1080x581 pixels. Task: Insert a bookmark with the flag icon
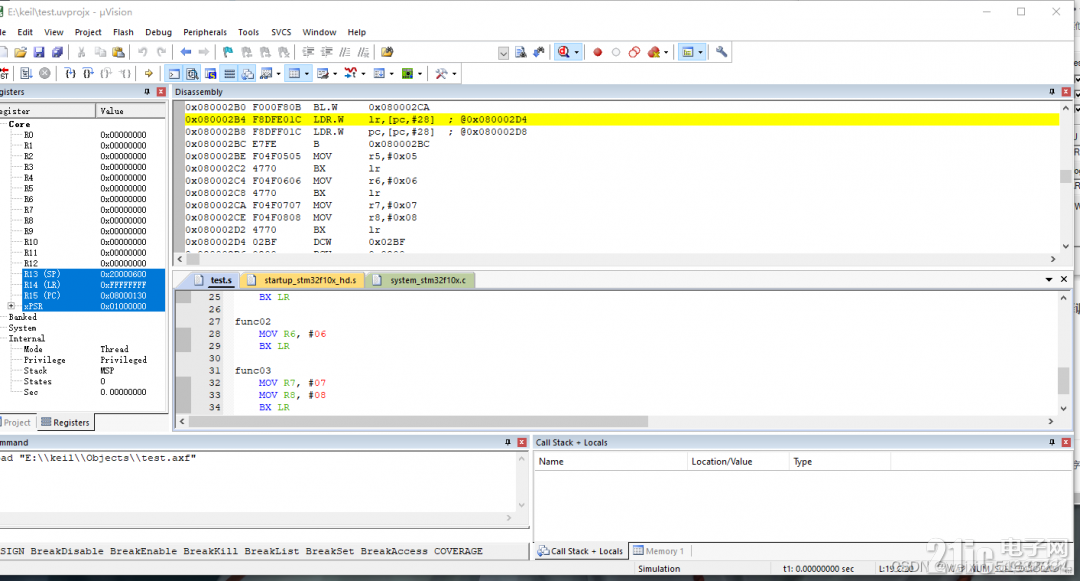(x=228, y=52)
